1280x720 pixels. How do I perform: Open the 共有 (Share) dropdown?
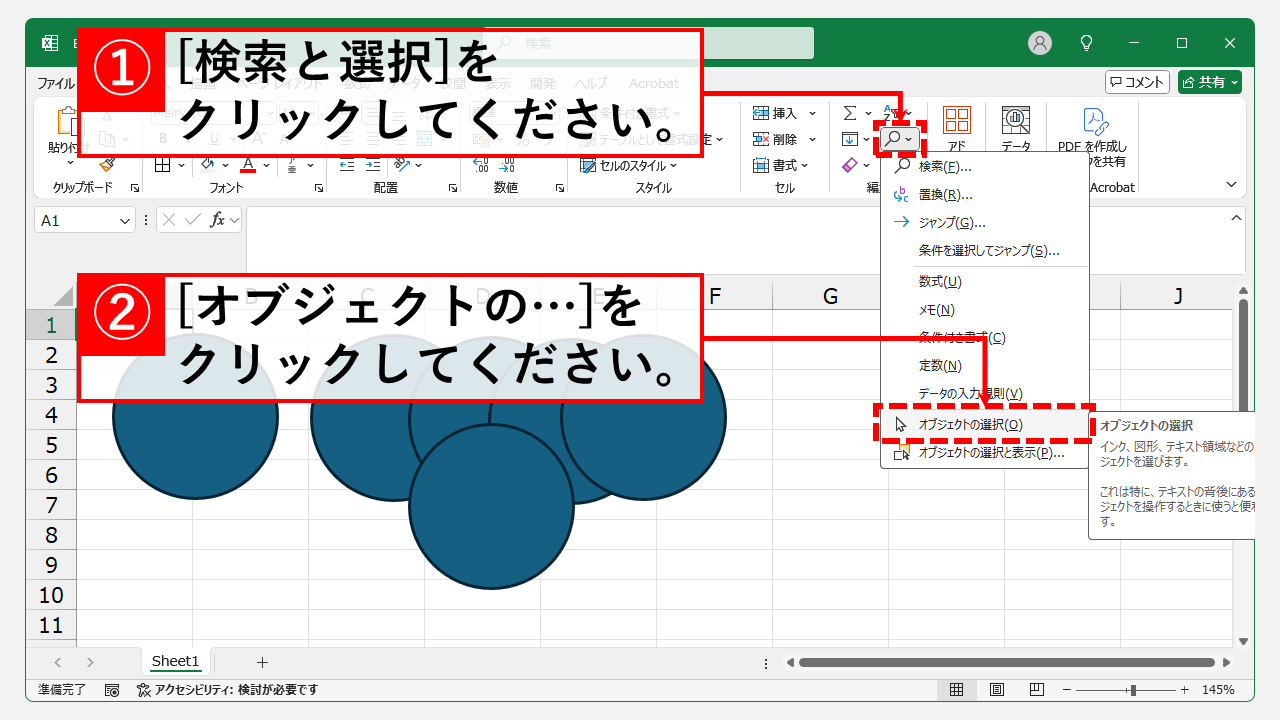1236,82
